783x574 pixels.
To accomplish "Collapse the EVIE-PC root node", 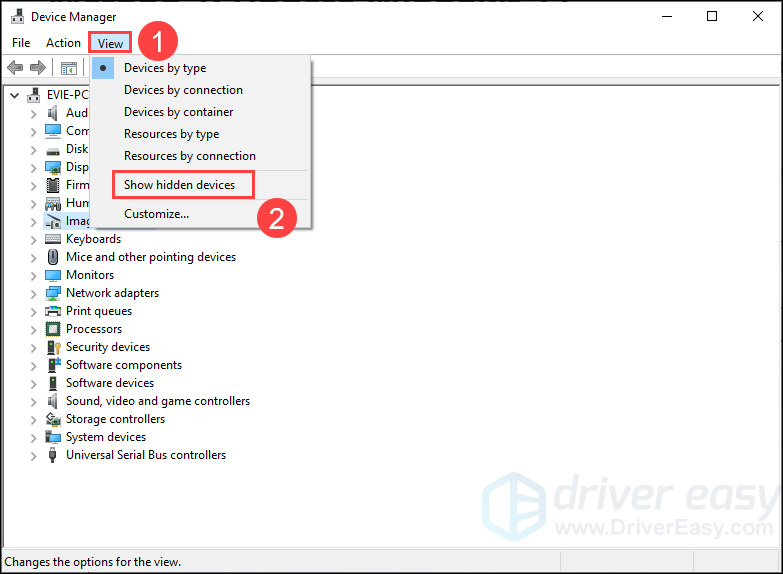I will [x=14, y=95].
